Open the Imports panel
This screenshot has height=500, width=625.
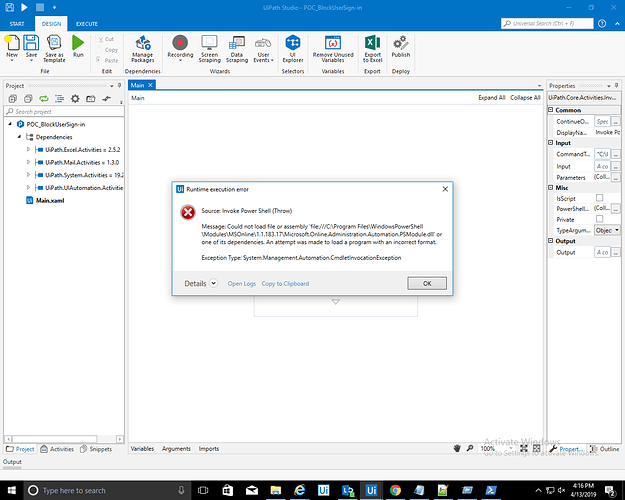(x=209, y=449)
